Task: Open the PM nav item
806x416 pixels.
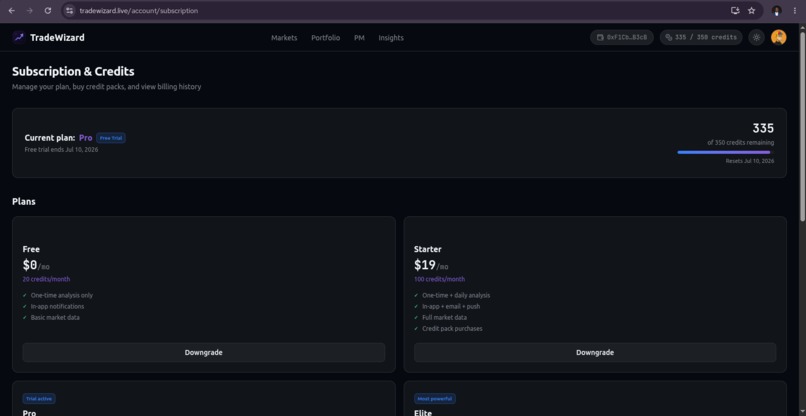Action: point(359,38)
